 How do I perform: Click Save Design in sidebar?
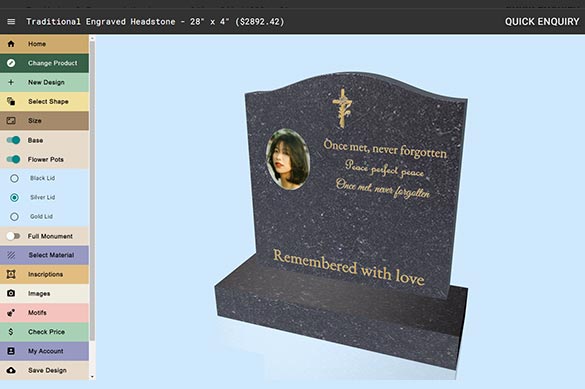(x=44, y=370)
